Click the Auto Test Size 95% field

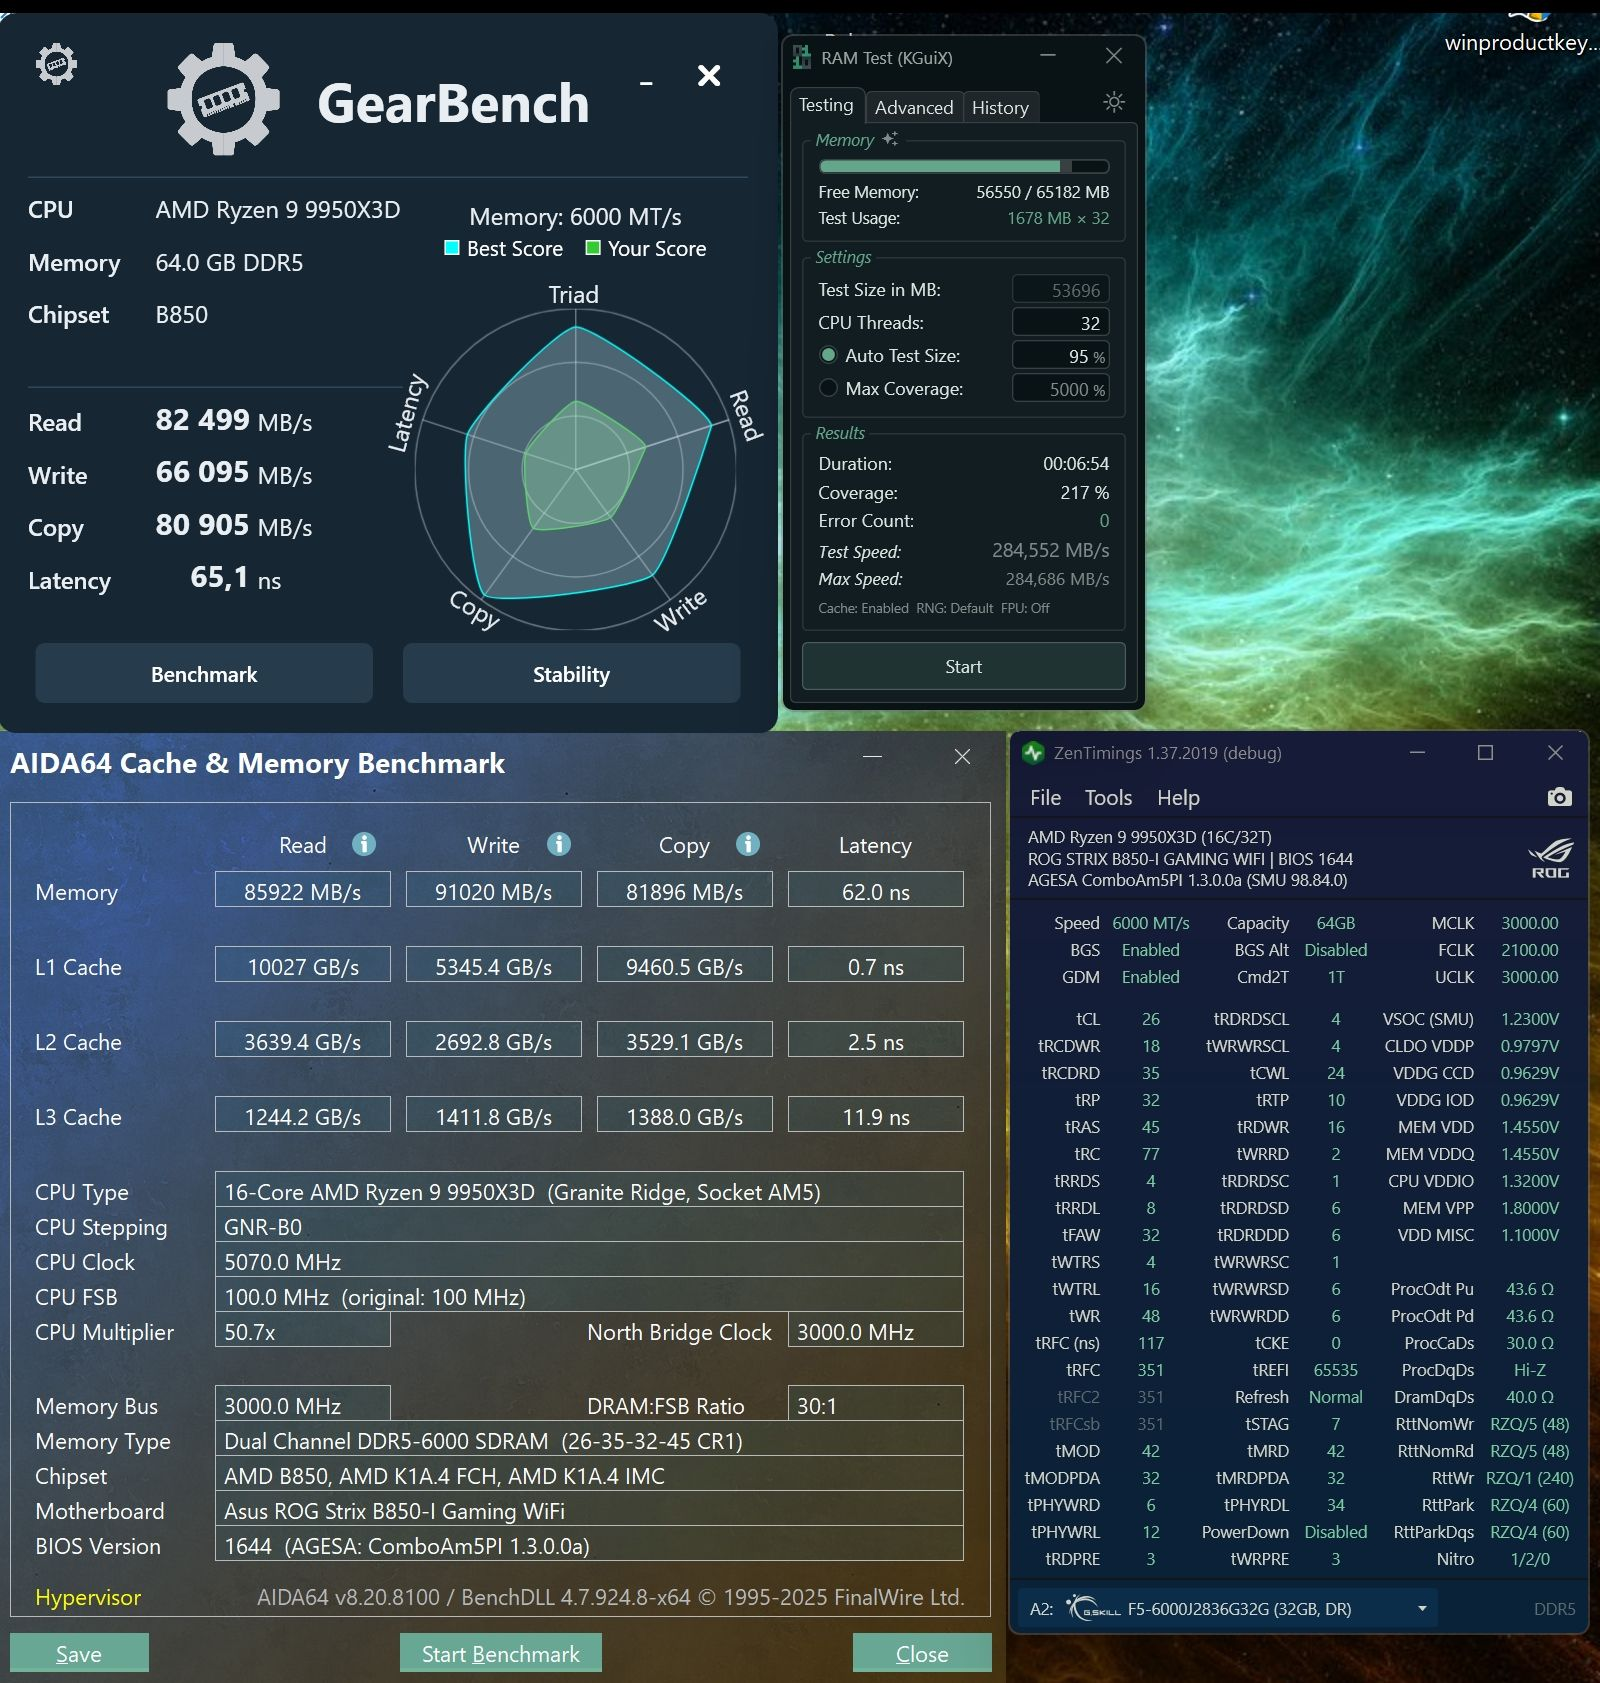[x=1061, y=356]
